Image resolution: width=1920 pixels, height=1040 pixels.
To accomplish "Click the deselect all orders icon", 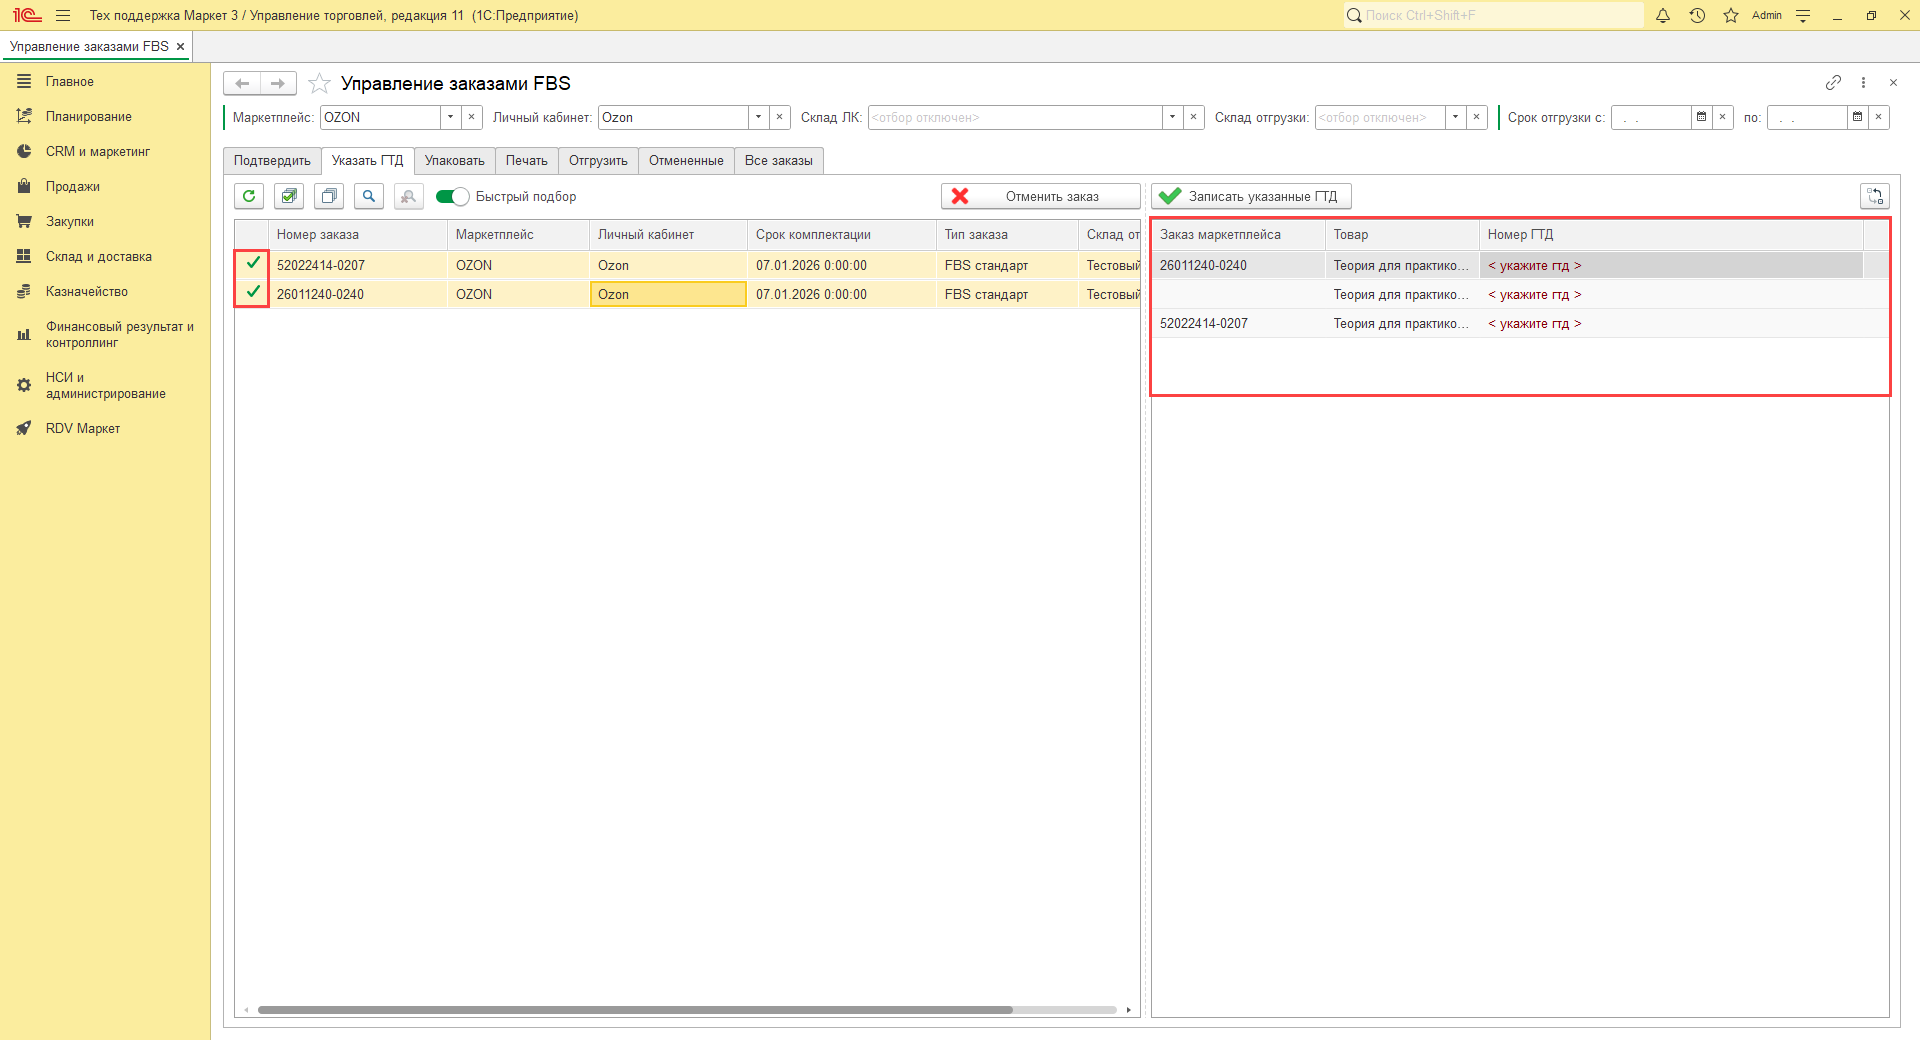I will pos(329,196).
